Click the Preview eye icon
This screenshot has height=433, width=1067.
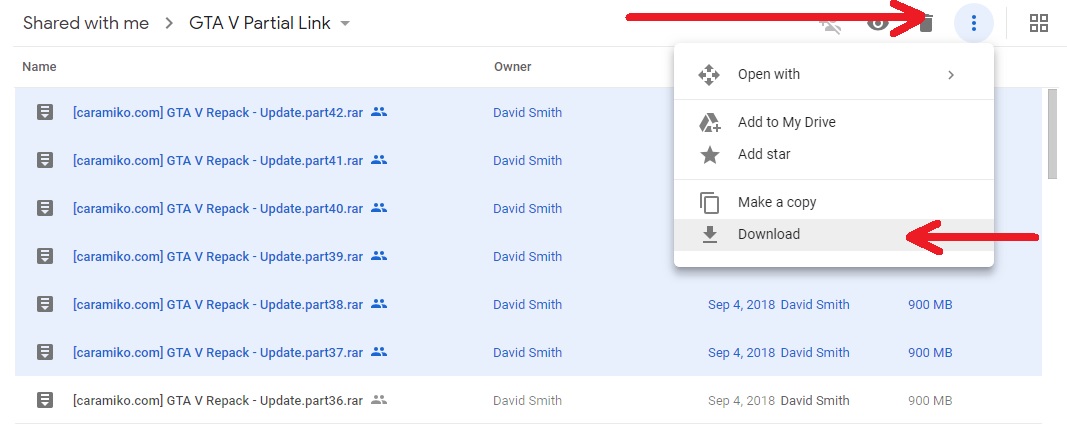tap(878, 23)
